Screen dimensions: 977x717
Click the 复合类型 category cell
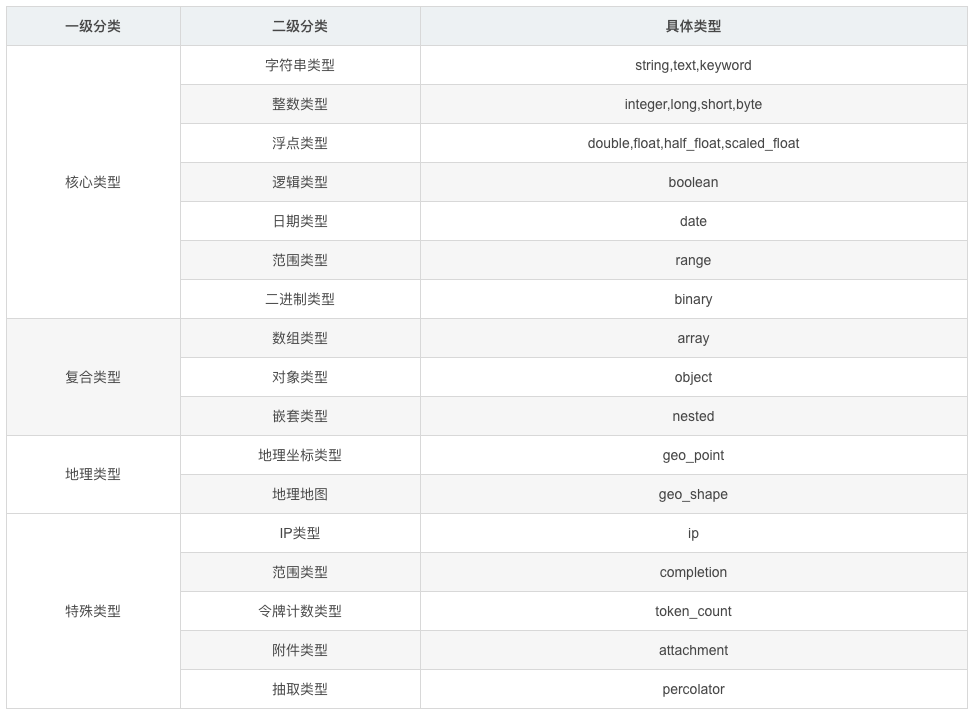click(93, 377)
